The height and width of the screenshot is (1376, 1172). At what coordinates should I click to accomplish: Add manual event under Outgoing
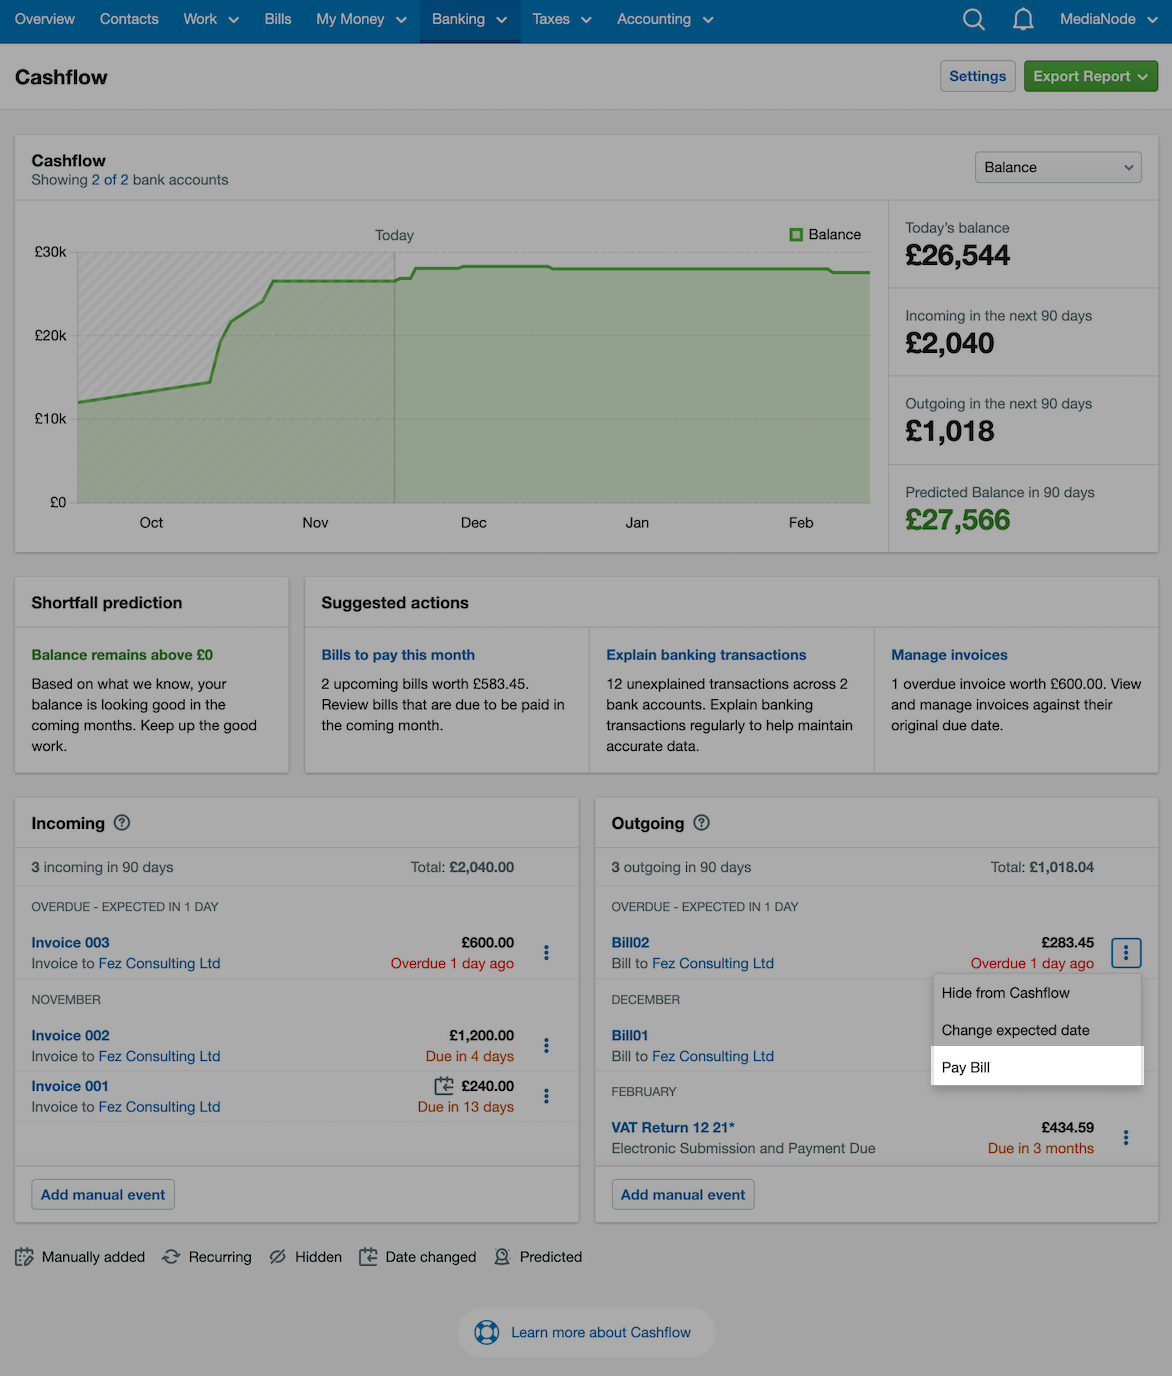(683, 1195)
